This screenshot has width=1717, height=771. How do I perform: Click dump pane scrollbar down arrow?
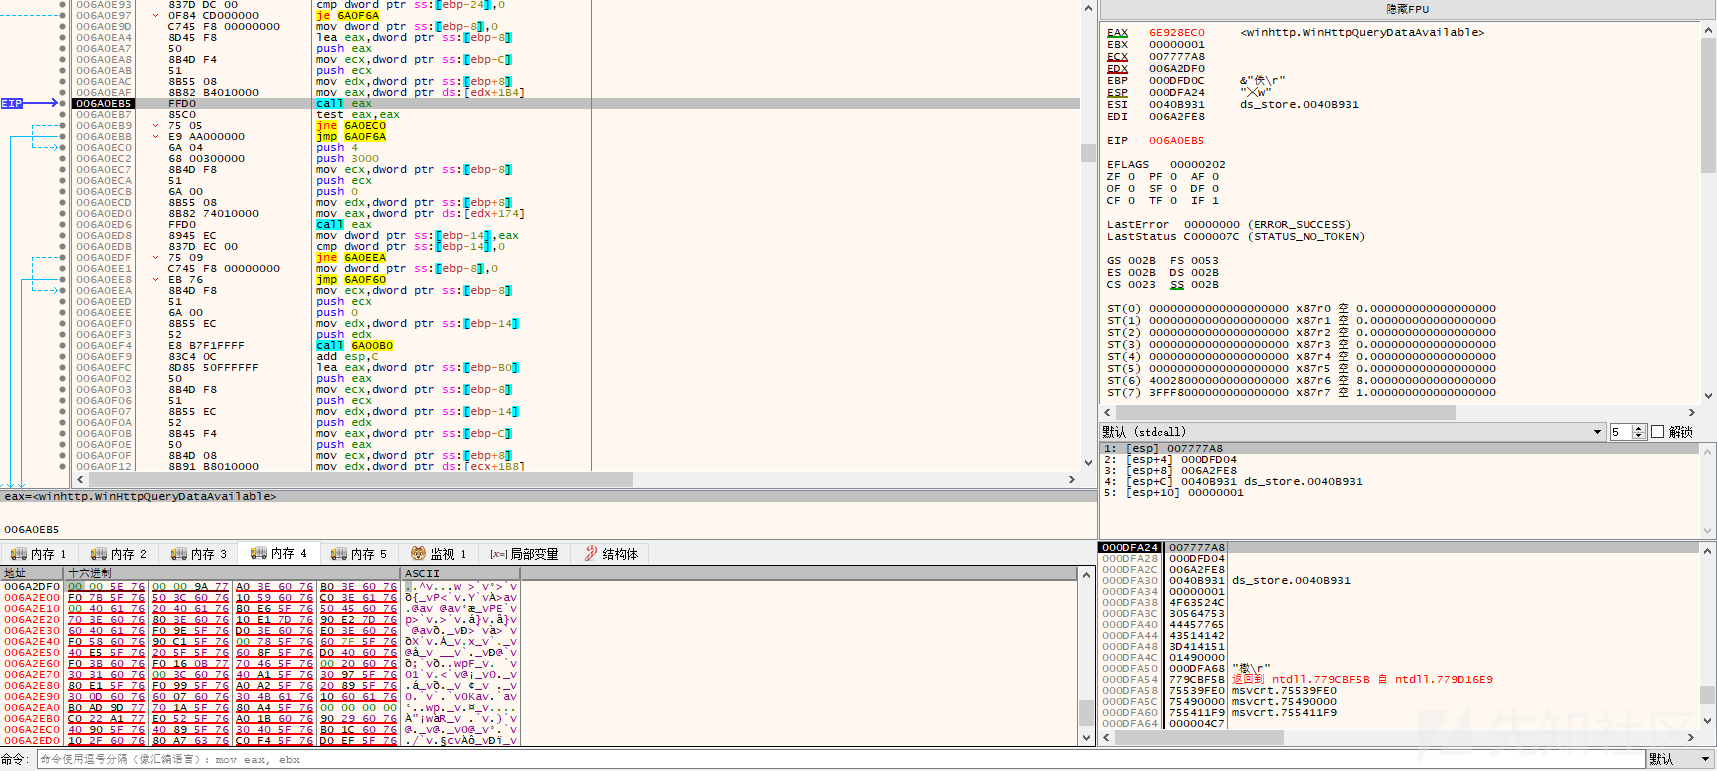(1087, 738)
